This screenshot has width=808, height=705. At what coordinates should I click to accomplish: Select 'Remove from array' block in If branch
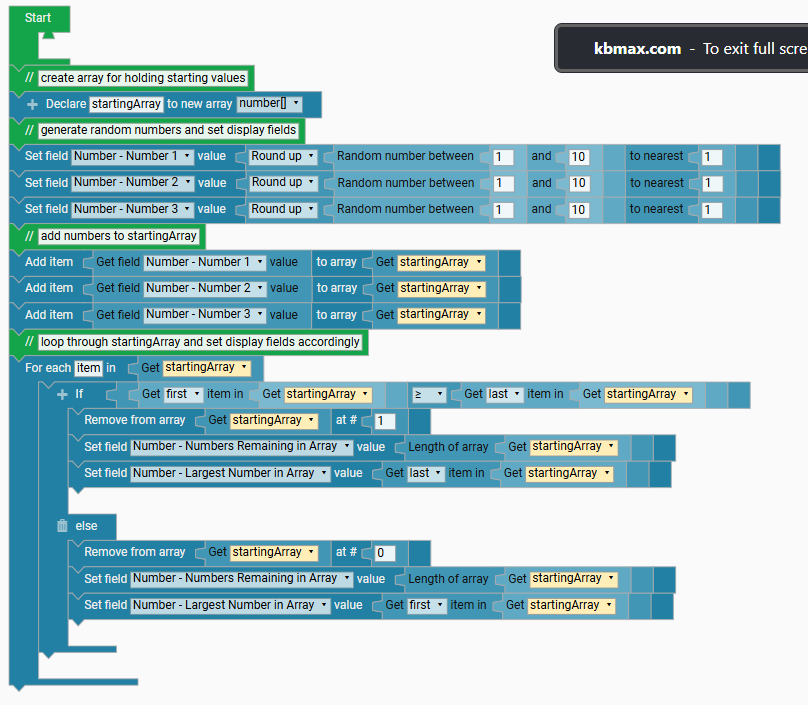pos(134,421)
